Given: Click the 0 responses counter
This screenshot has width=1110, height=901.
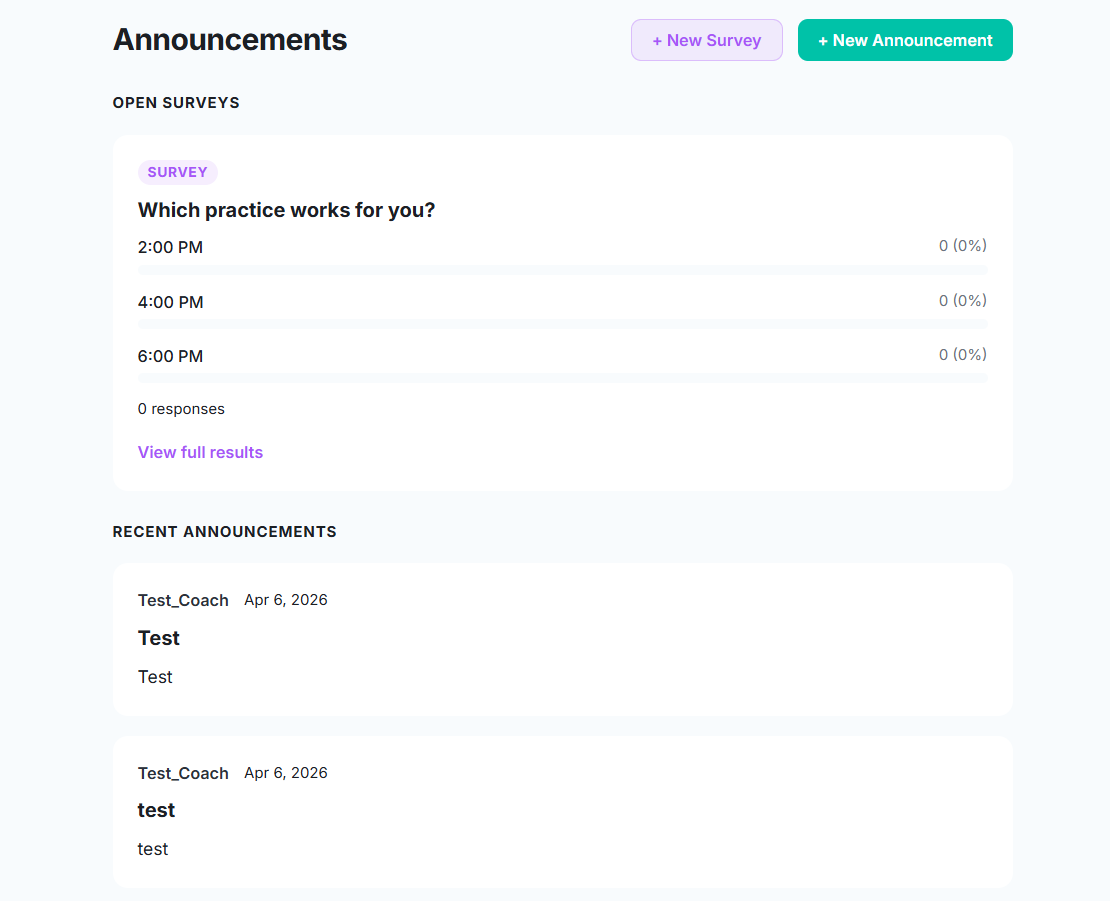Looking at the screenshot, I should (181, 408).
